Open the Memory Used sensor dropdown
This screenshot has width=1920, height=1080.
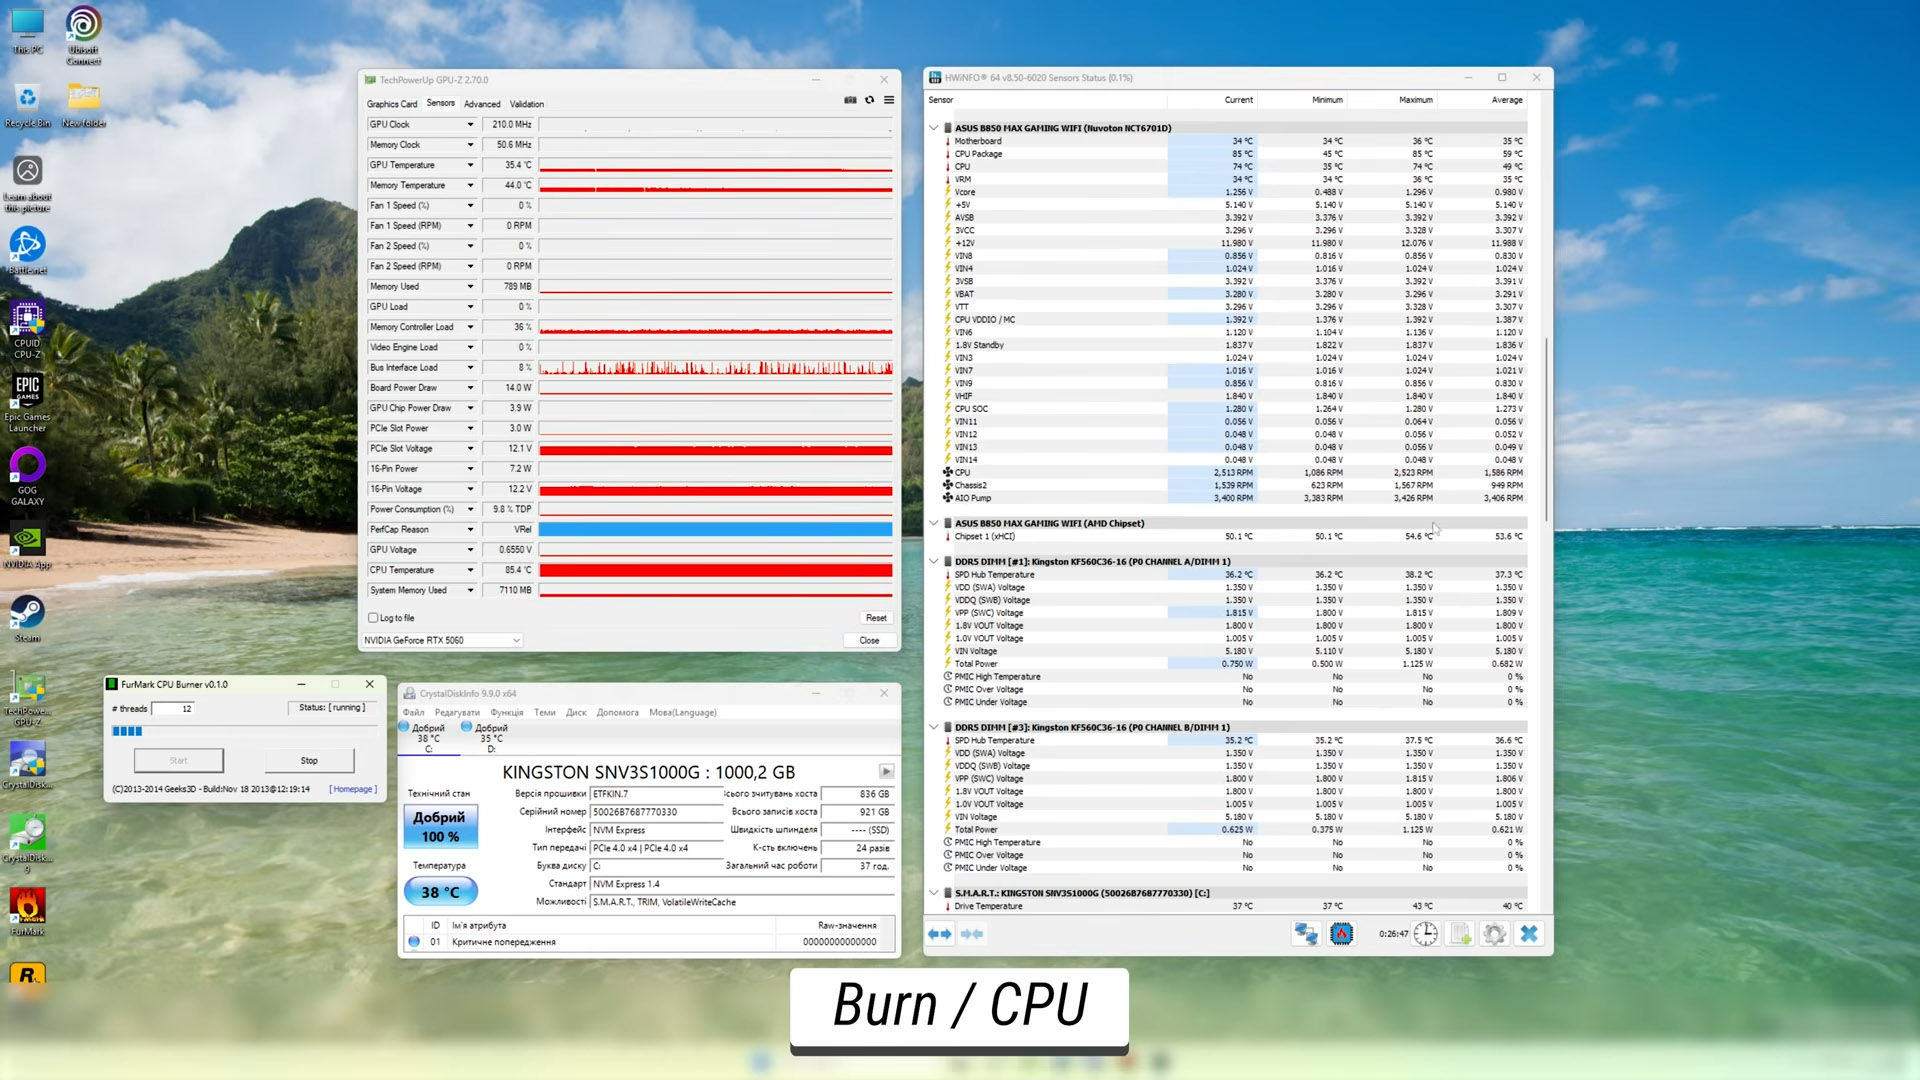[x=470, y=287]
